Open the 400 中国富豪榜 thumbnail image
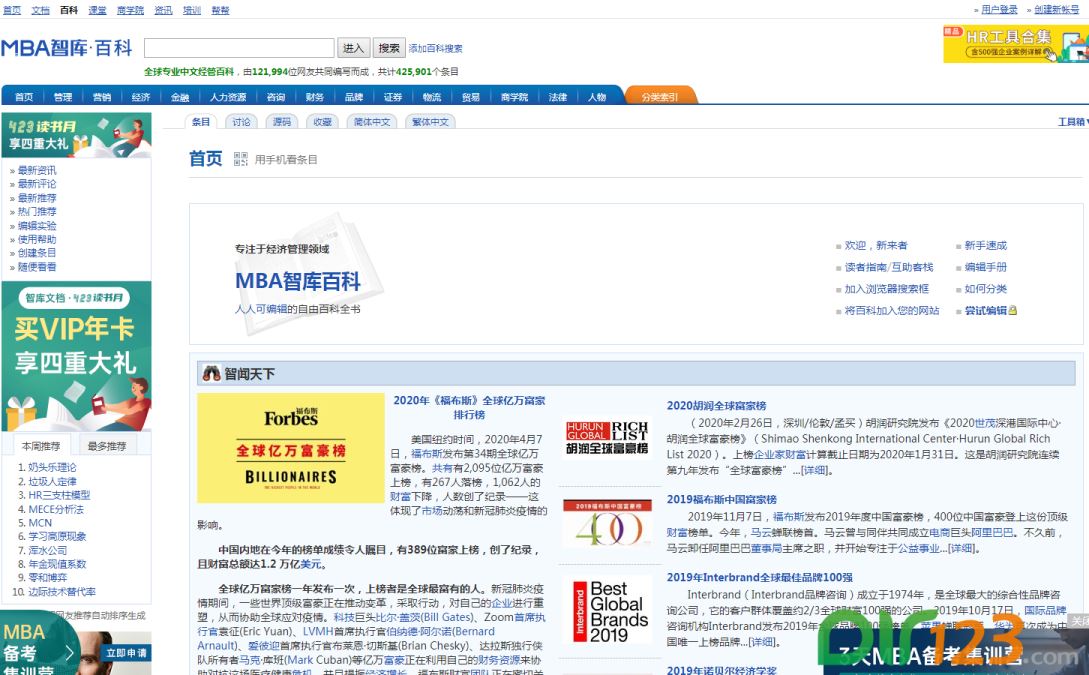 (x=607, y=524)
